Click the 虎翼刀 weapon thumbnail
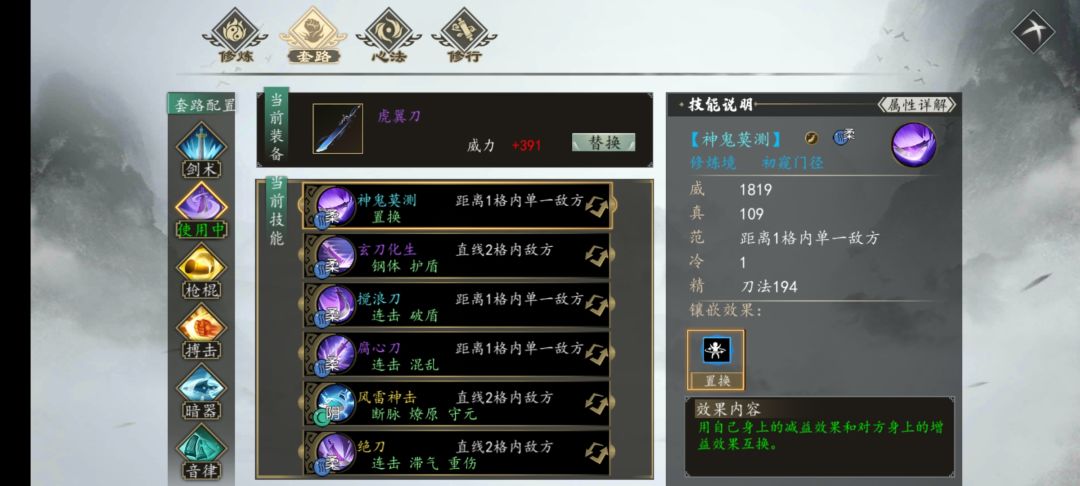The width and height of the screenshot is (1080, 486). tap(338, 129)
